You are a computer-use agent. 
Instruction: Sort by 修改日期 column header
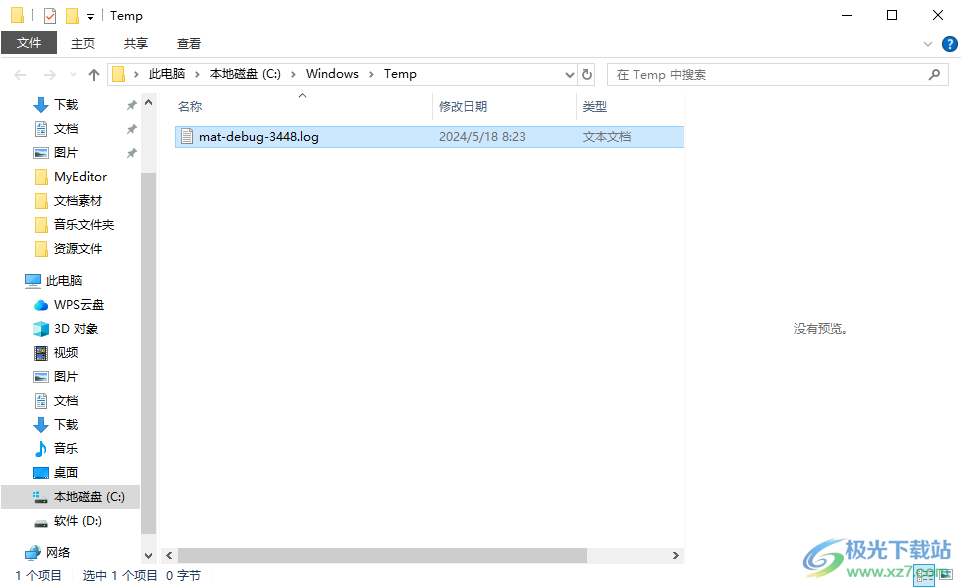(463, 107)
